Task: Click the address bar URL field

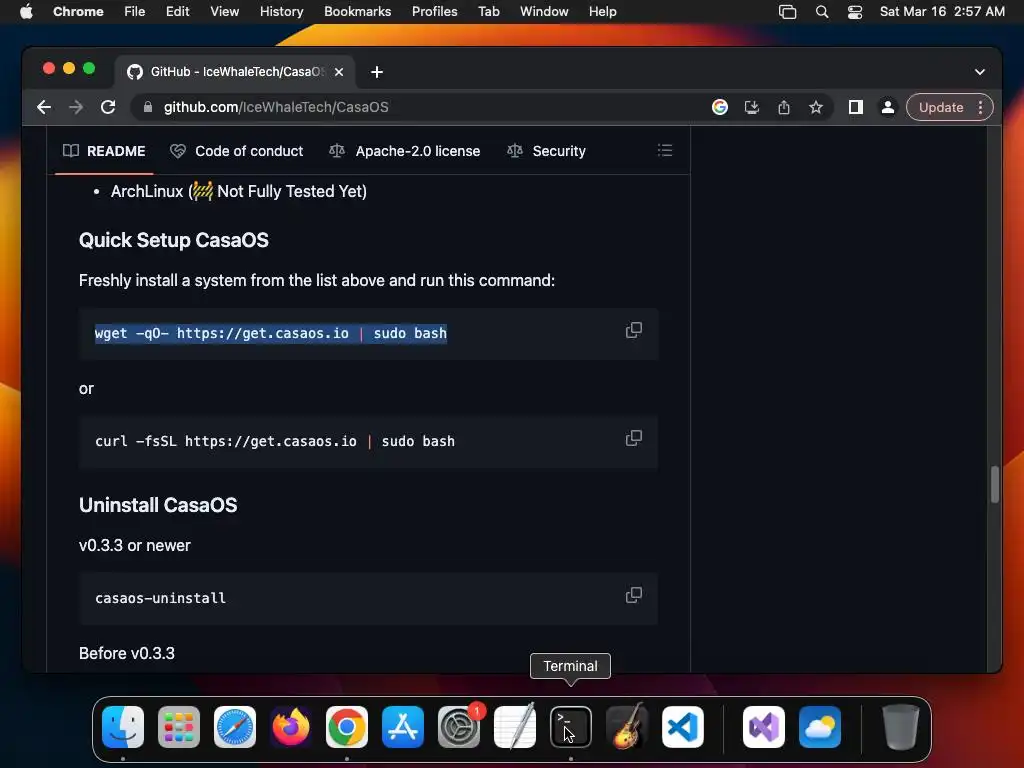Action: (418, 107)
